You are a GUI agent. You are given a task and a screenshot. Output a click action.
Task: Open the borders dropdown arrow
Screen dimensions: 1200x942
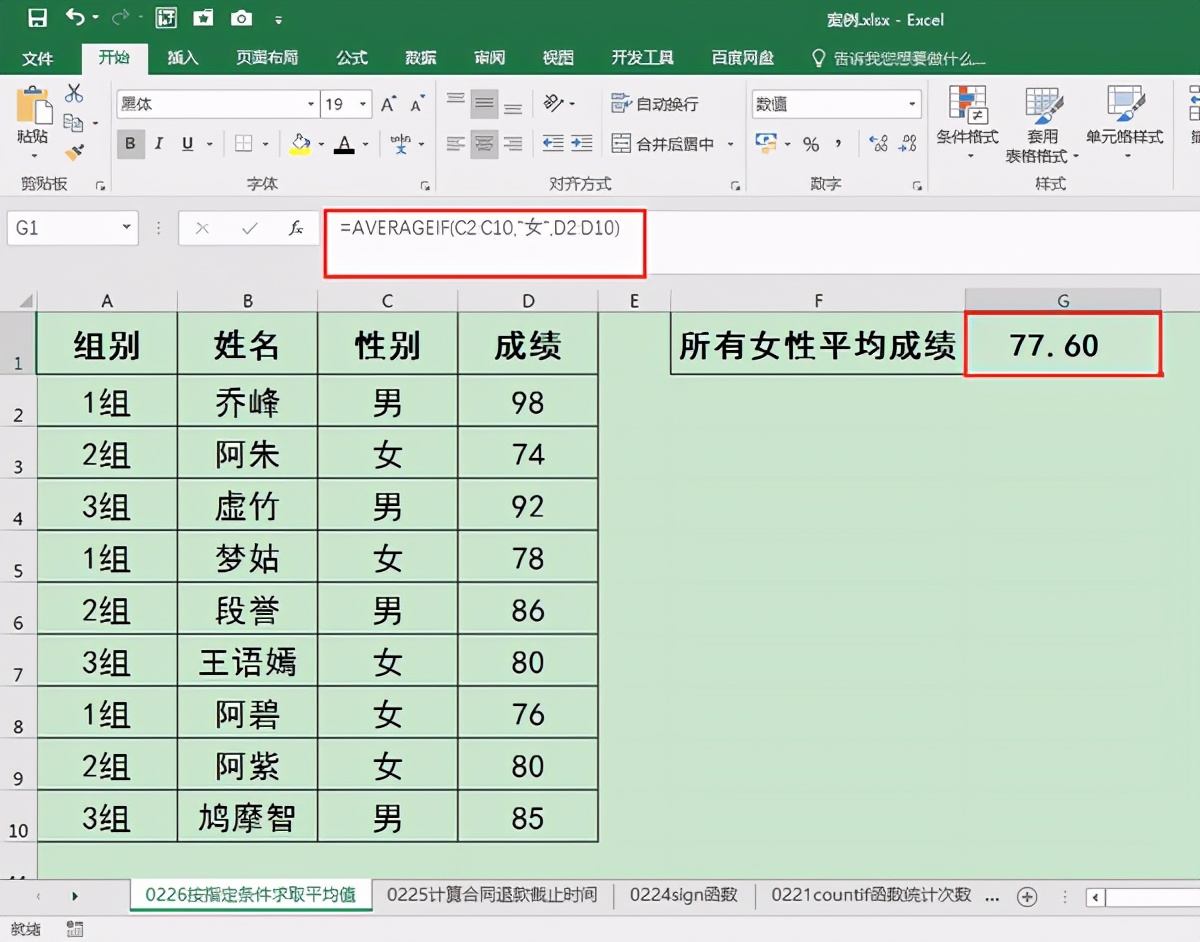click(265, 144)
